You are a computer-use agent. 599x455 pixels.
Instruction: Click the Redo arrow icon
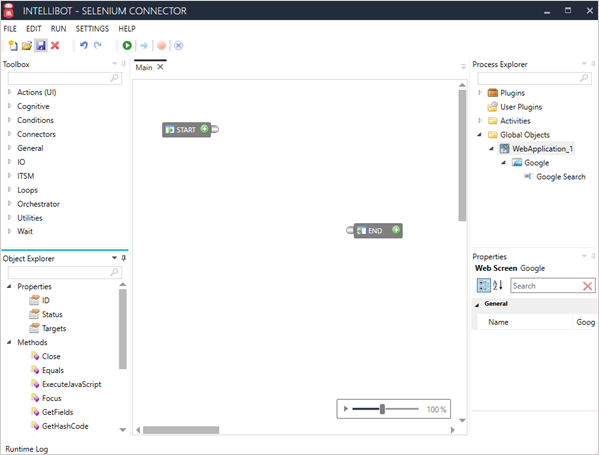click(98, 45)
